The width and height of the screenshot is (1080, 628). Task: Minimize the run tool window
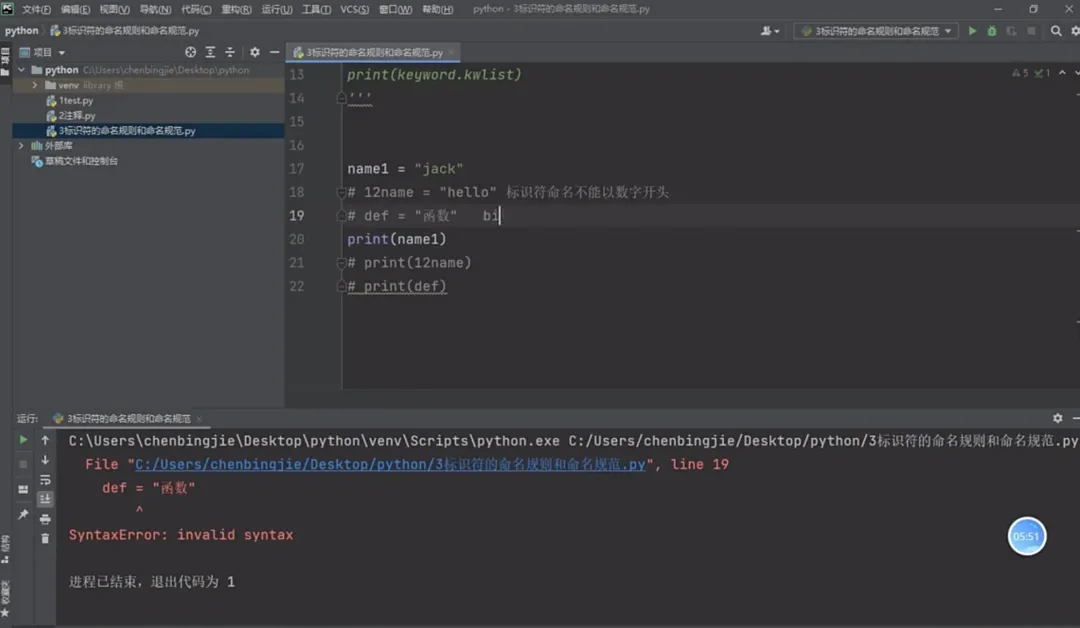1076,418
